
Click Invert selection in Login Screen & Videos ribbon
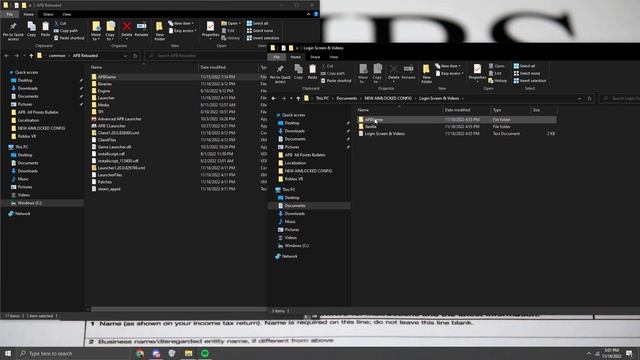pos(530,81)
